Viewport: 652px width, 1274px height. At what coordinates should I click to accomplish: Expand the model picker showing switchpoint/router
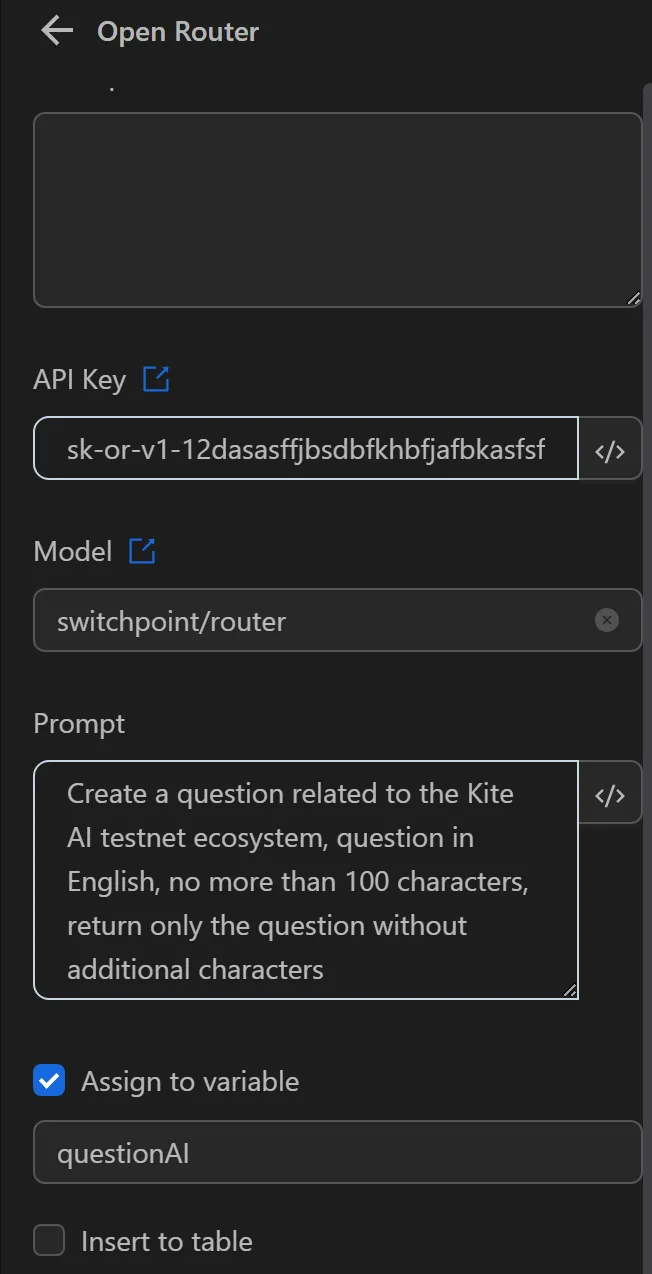(300, 620)
